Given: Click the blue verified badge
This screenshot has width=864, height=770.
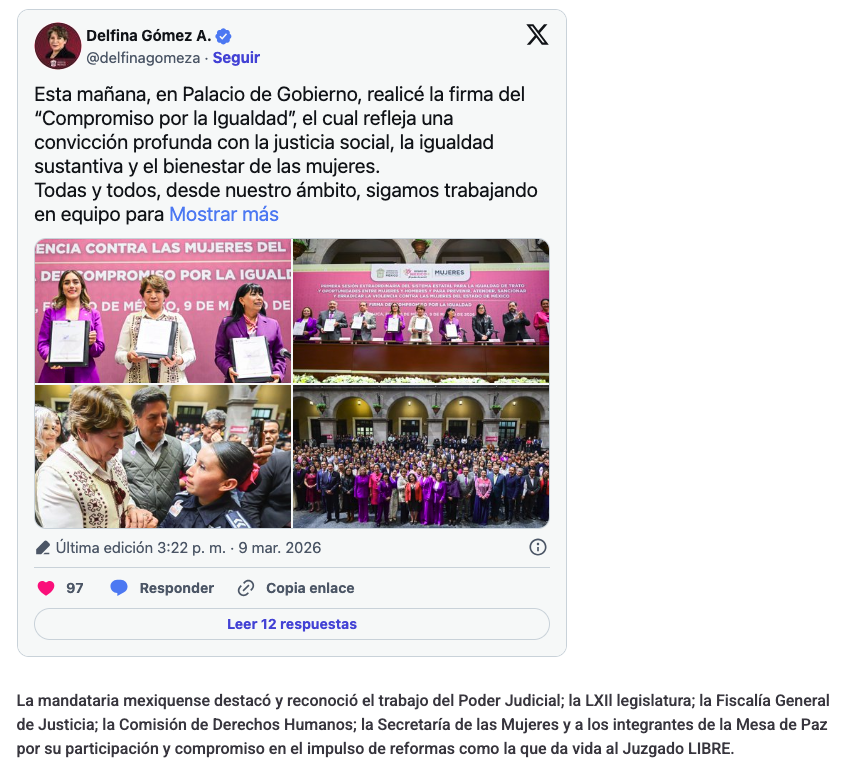Looking at the screenshot, I should pos(223,36).
